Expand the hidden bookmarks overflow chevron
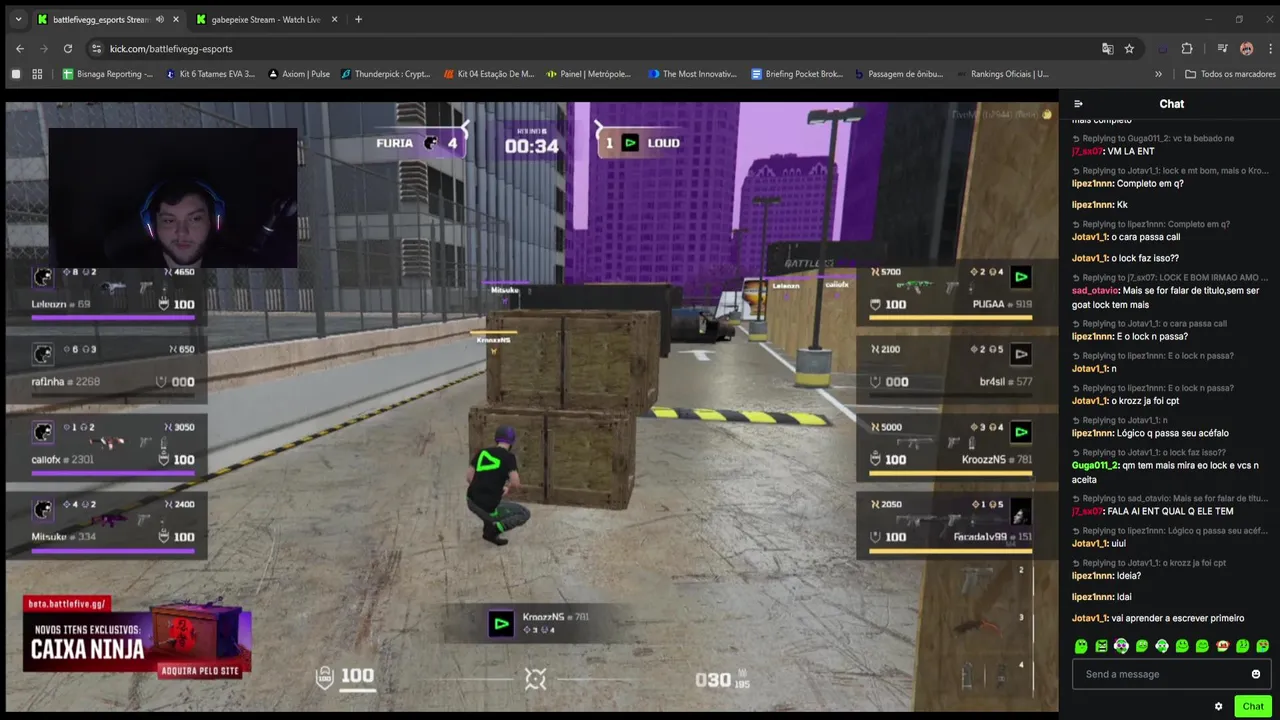Screen dimensions: 1280x720 (x=1159, y=74)
